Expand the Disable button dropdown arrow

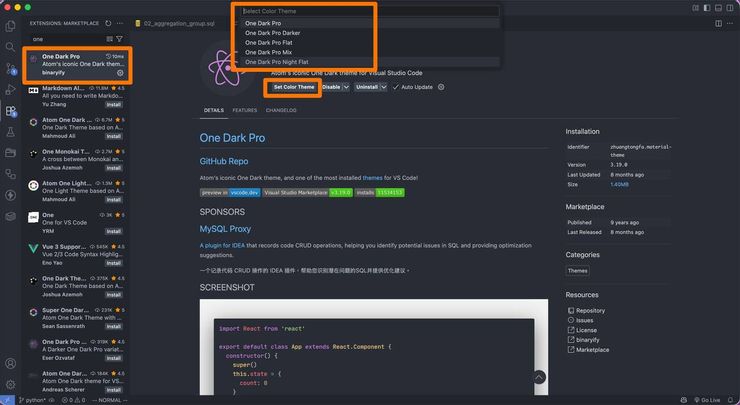tap(346, 87)
